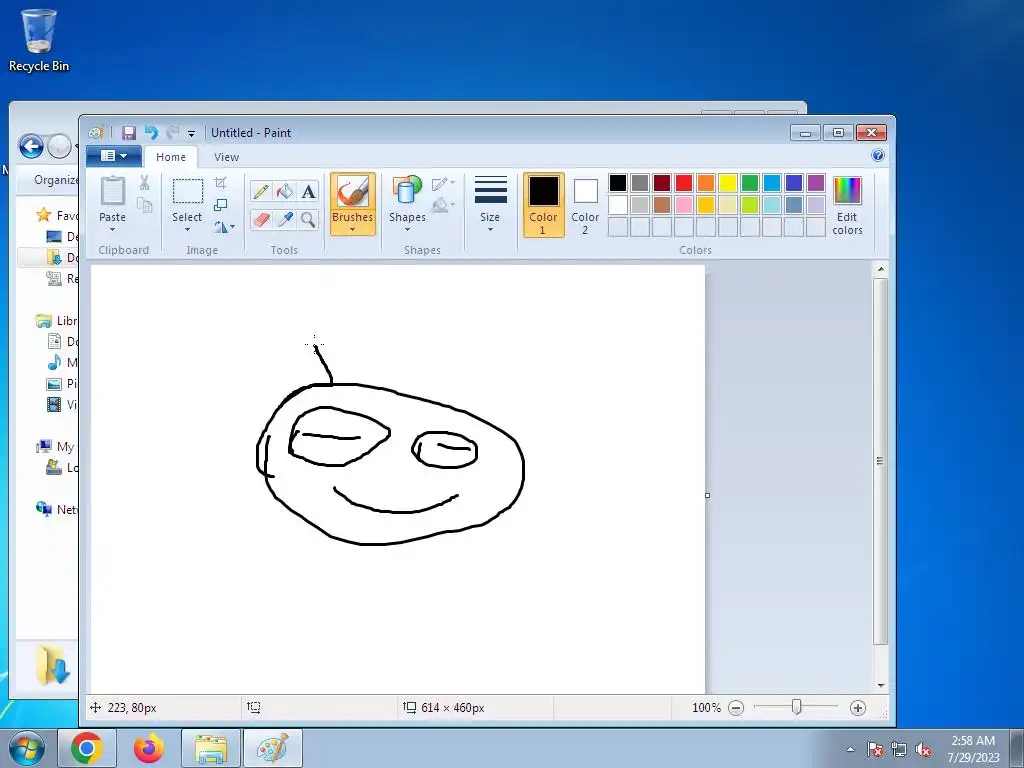Click Organize in the Explorer window

(x=56, y=180)
